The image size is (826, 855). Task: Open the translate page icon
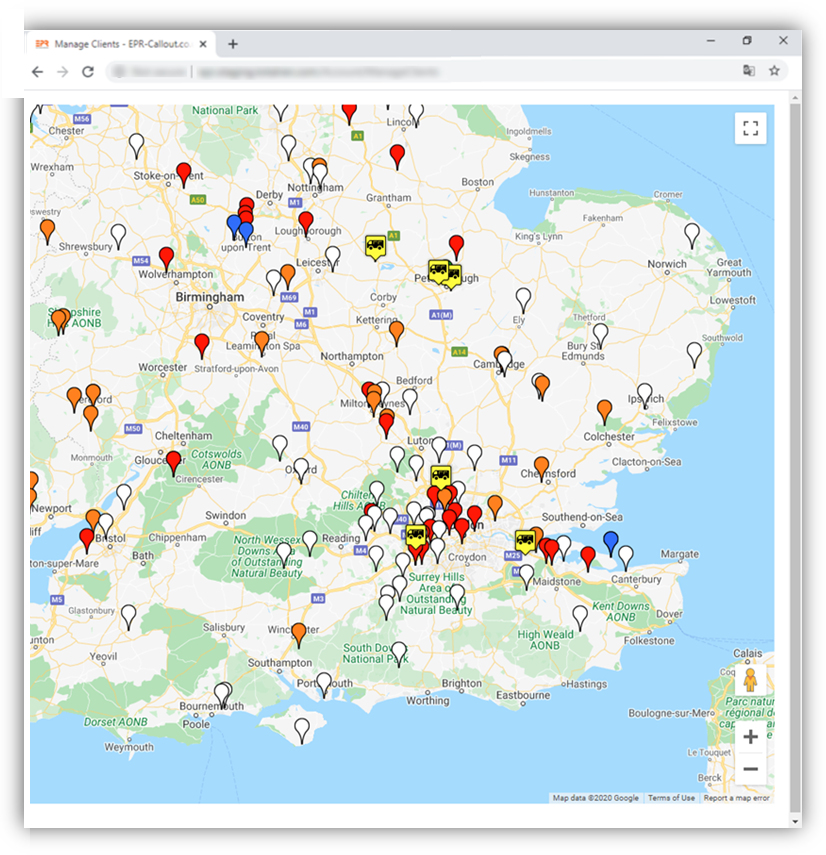pyautogui.click(x=749, y=71)
